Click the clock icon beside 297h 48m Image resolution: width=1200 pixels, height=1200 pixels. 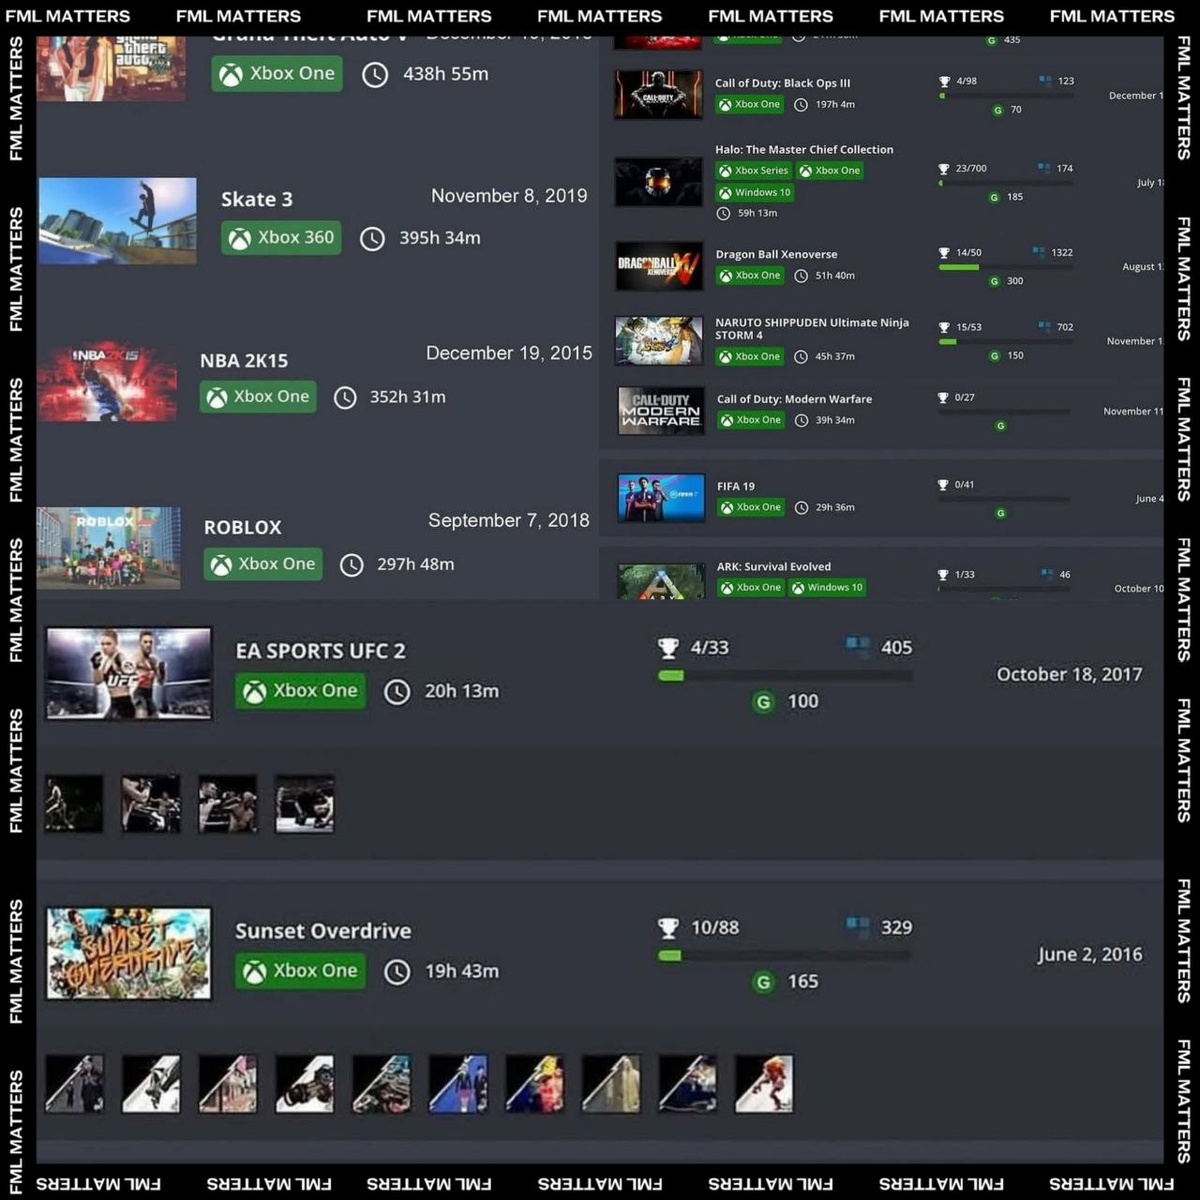(x=352, y=565)
